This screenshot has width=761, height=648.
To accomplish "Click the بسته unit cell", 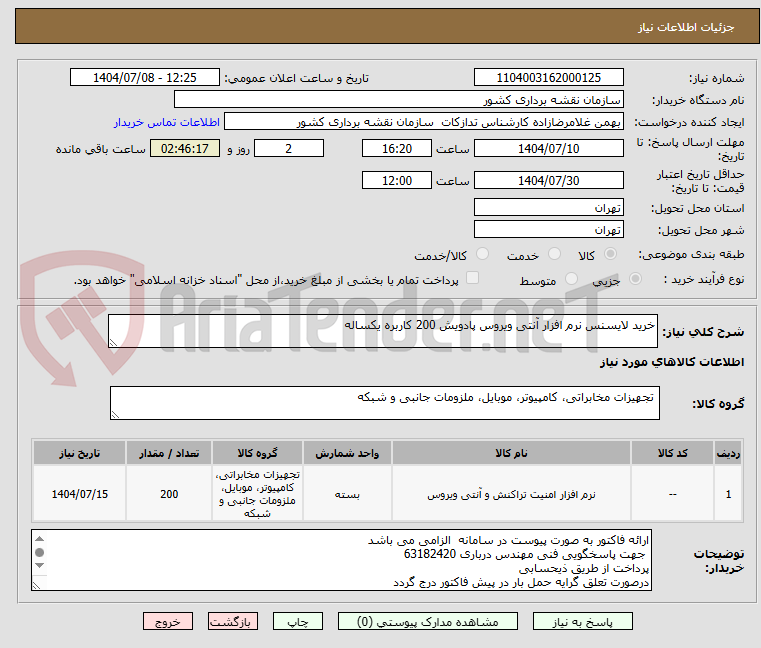I will 347,494.
